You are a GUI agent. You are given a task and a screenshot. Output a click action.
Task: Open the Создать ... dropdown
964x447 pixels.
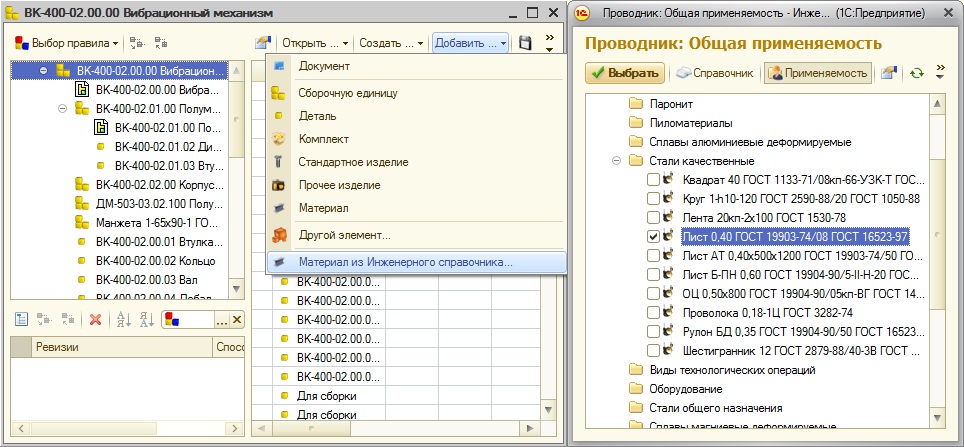(391, 43)
